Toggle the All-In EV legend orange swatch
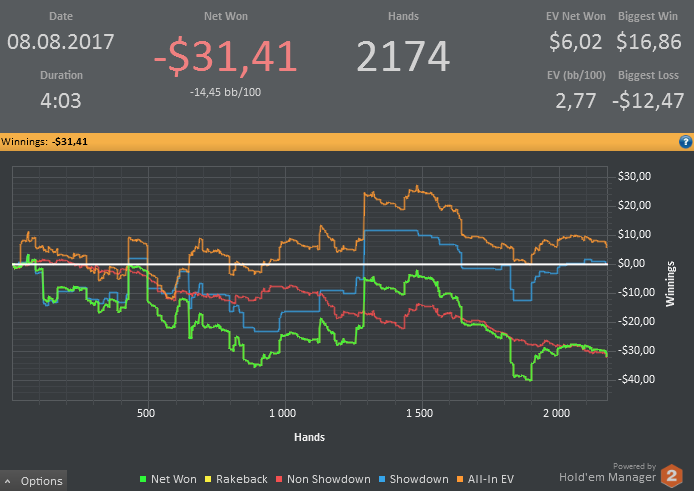 point(460,479)
